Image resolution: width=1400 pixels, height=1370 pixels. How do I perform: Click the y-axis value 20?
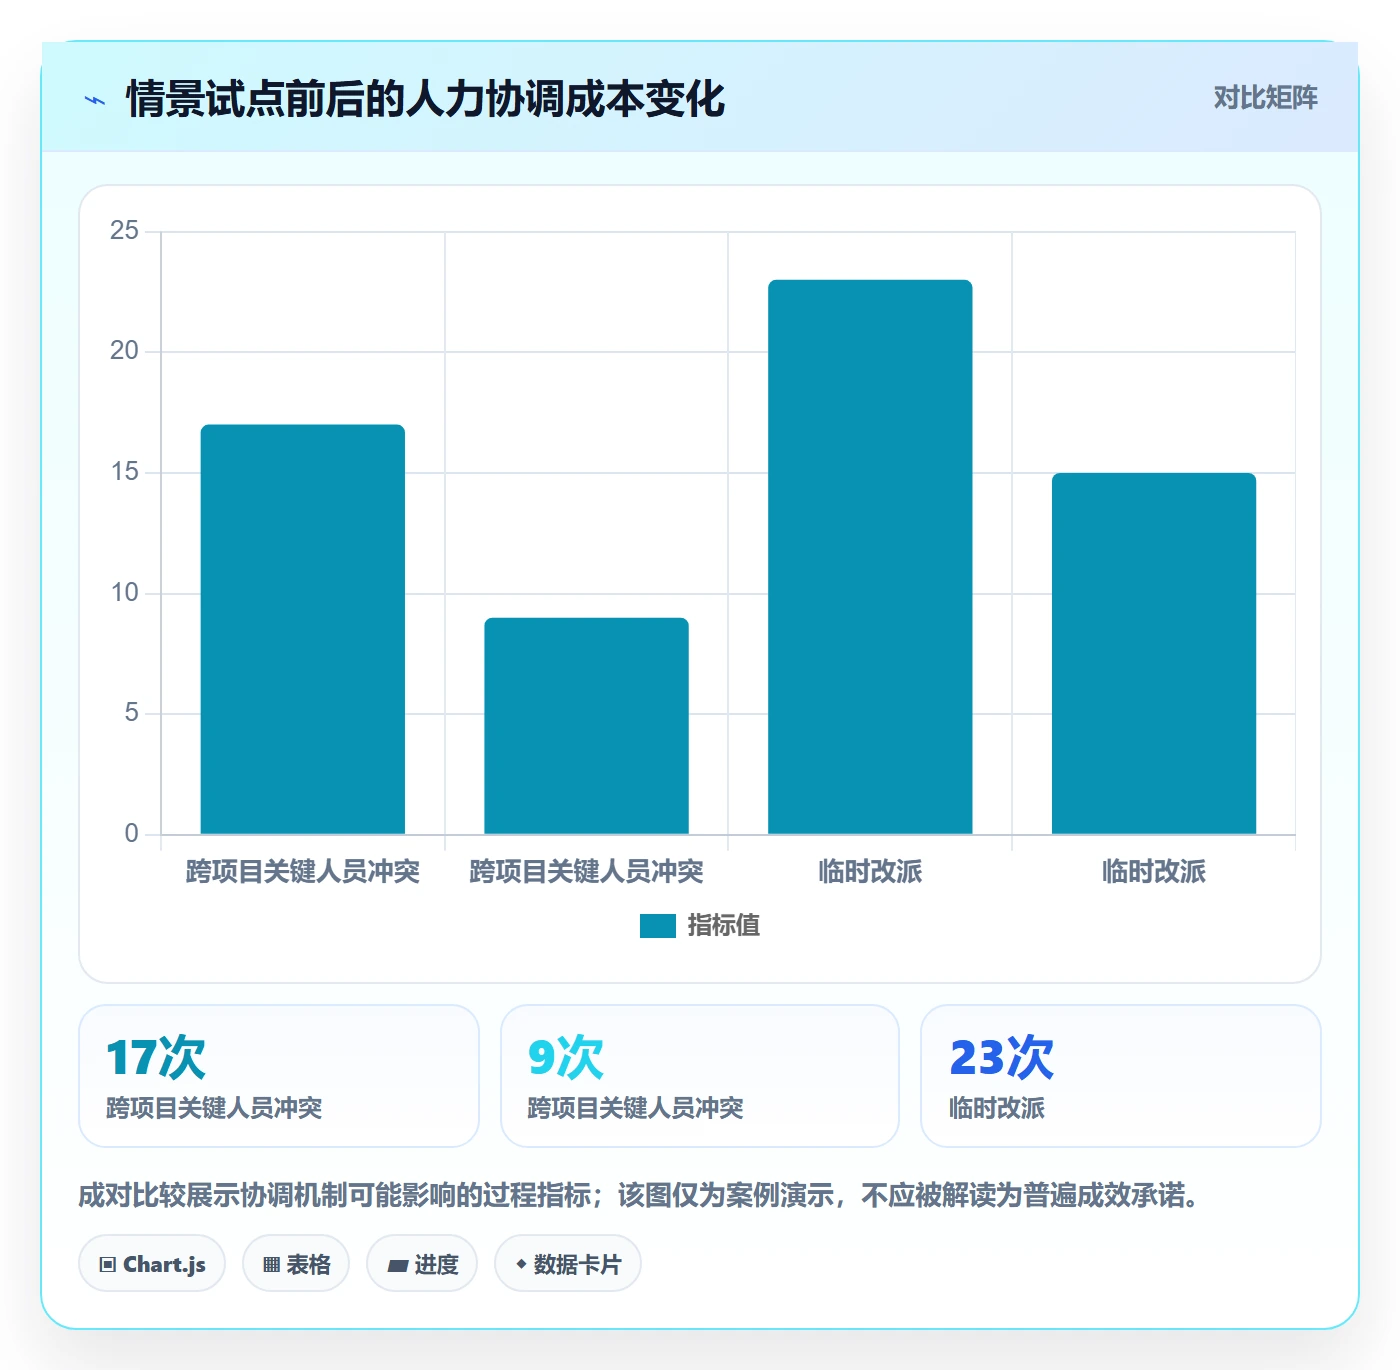tap(124, 351)
